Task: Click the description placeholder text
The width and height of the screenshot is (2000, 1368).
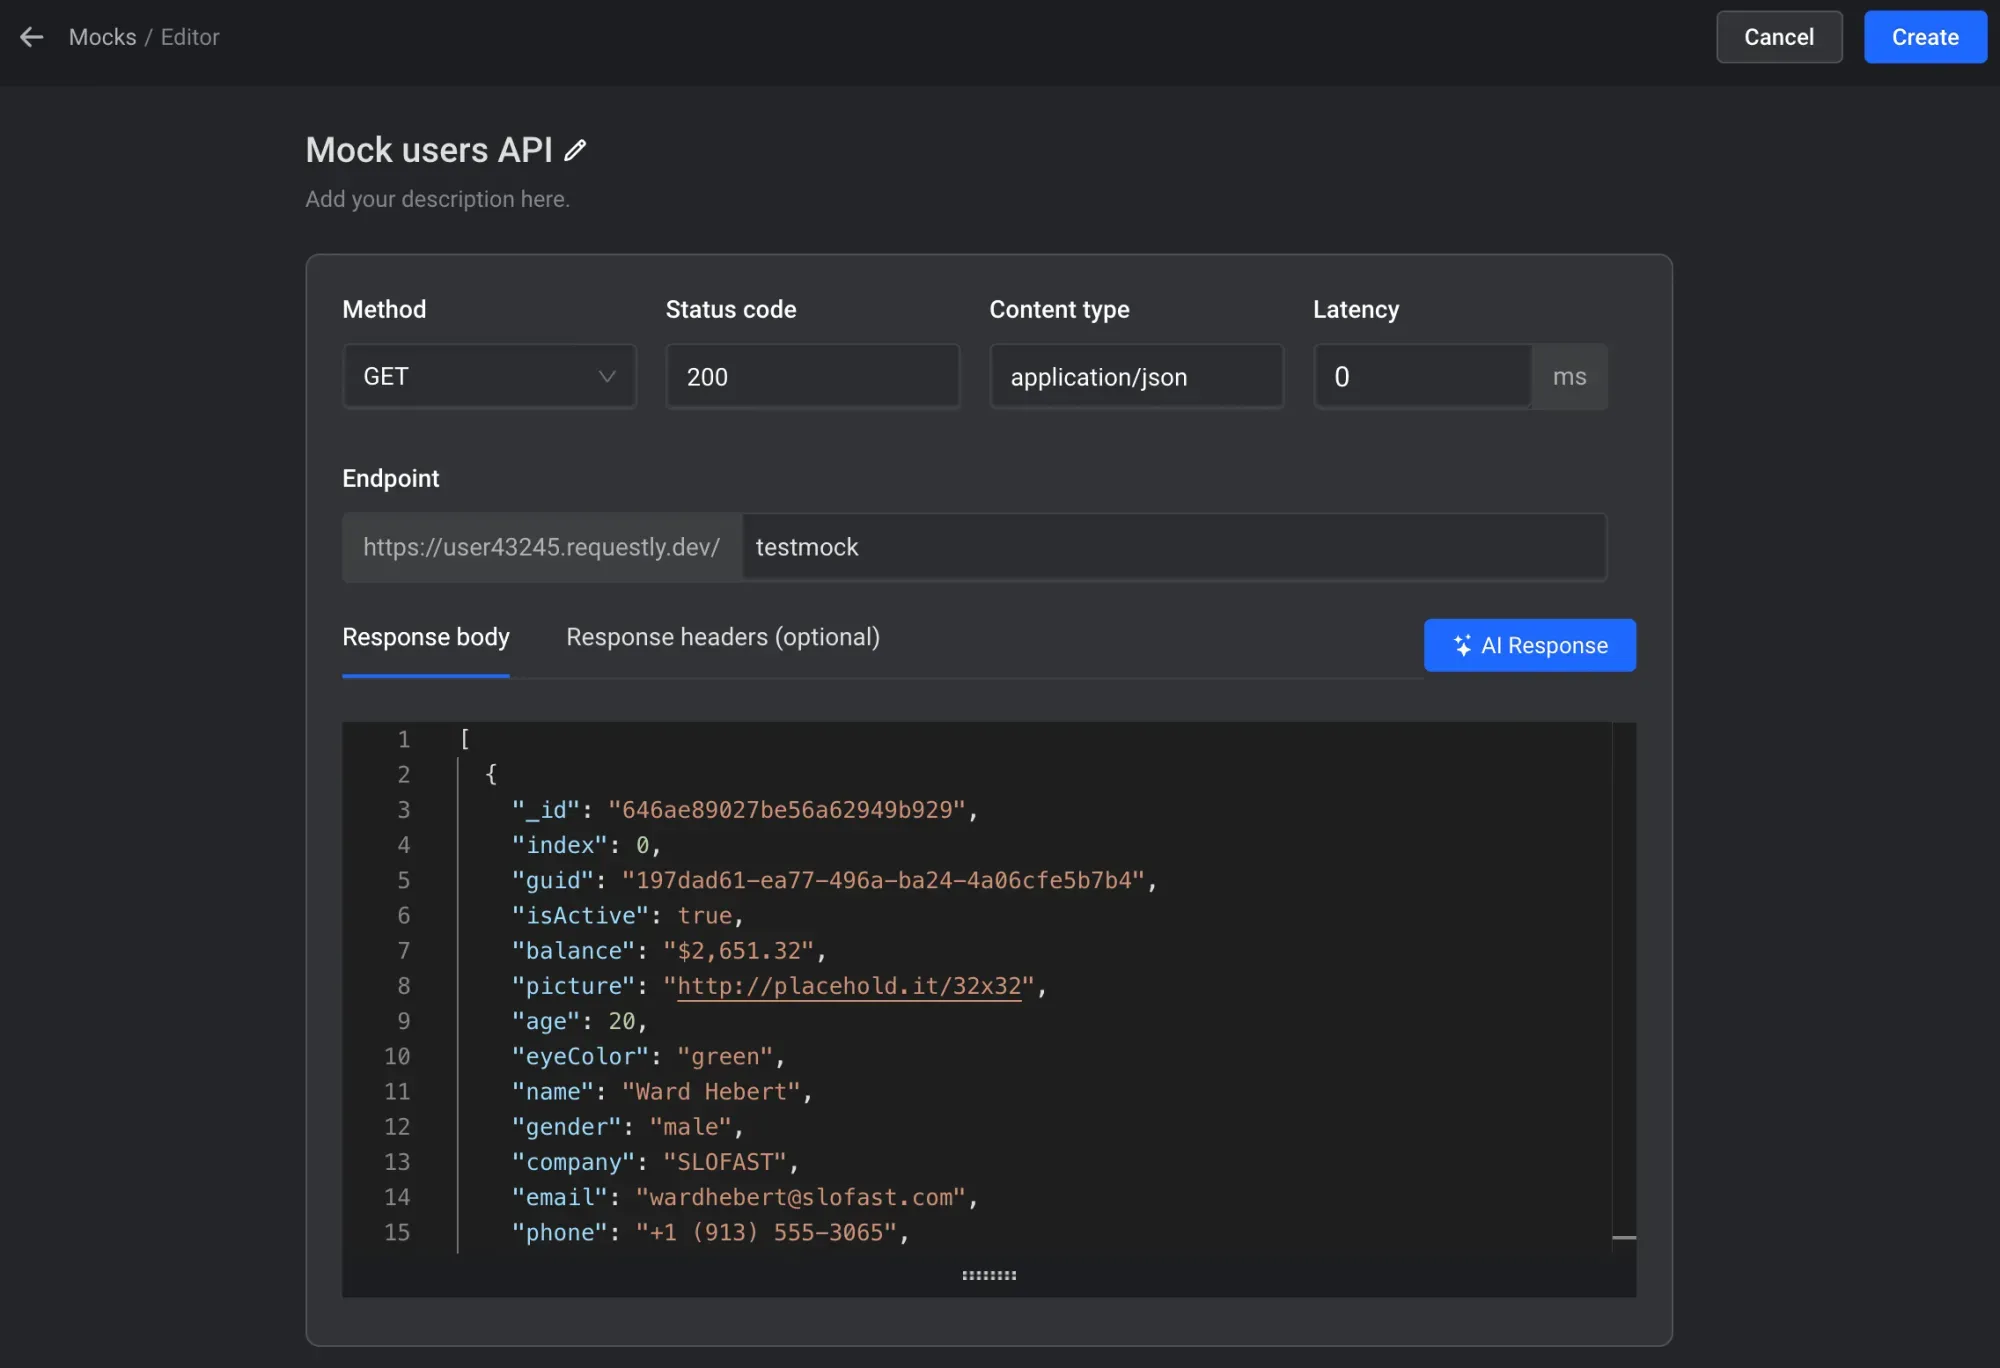Action: pos(437,199)
